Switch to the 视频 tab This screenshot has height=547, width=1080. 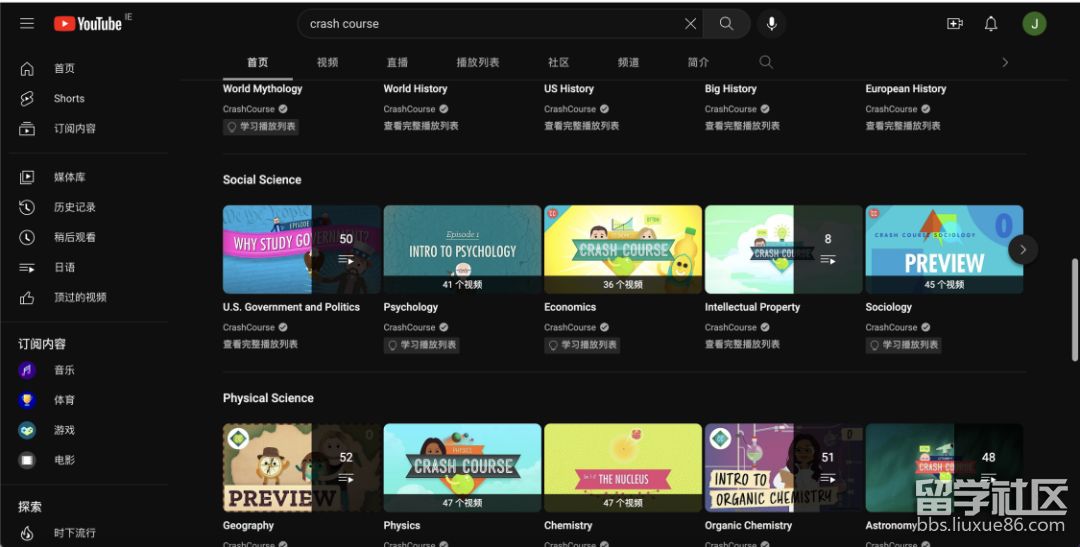[328, 62]
